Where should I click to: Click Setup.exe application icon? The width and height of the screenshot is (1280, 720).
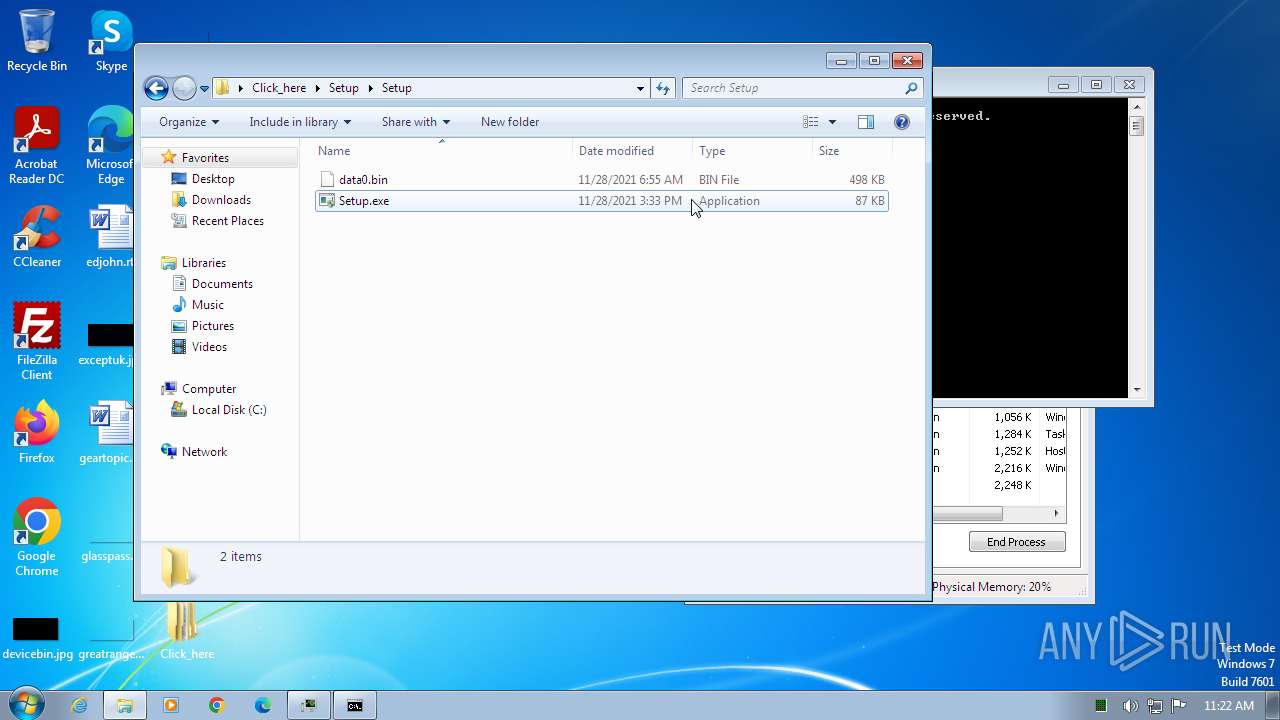327,201
